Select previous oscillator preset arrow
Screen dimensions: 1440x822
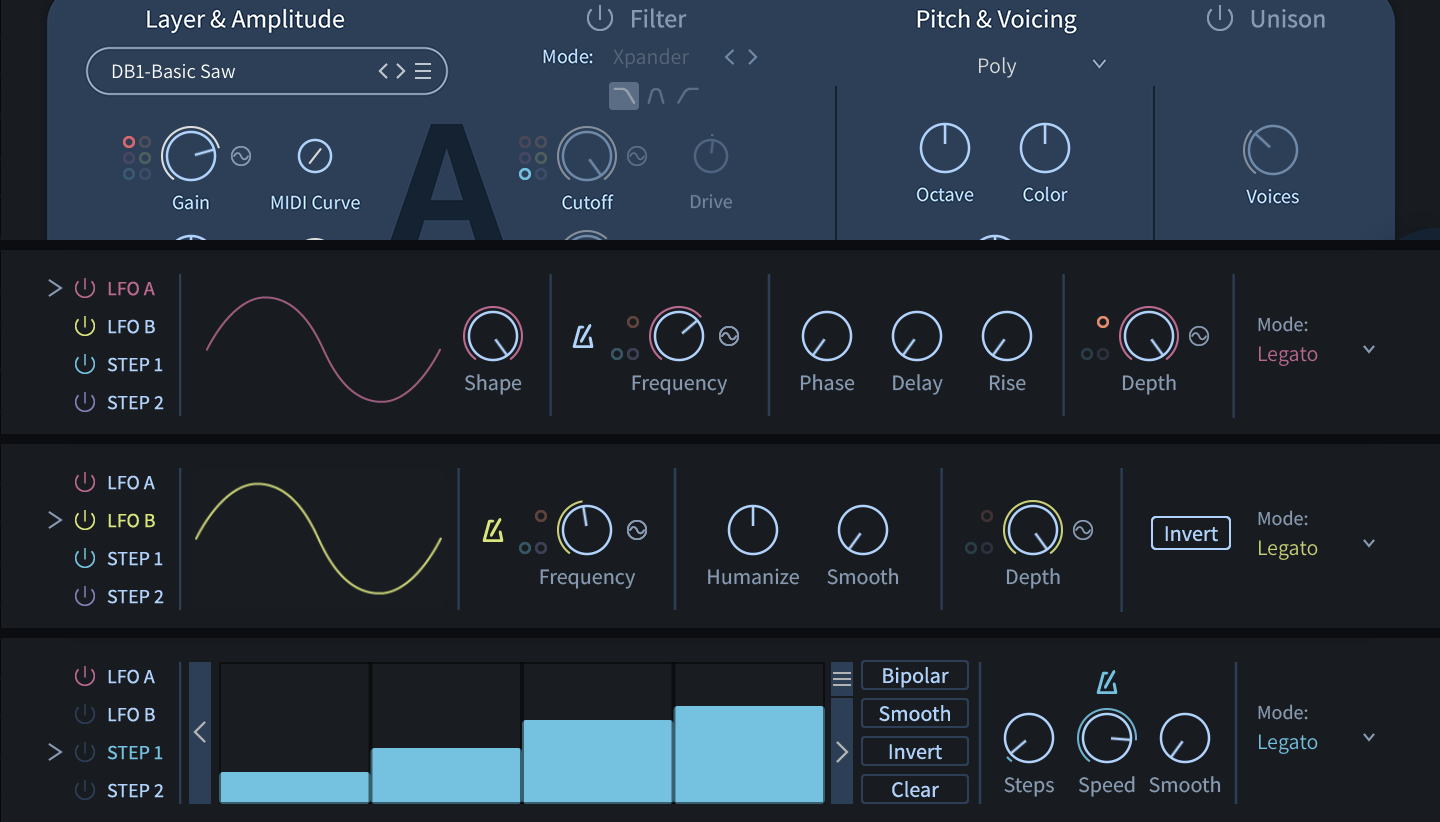coord(384,72)
